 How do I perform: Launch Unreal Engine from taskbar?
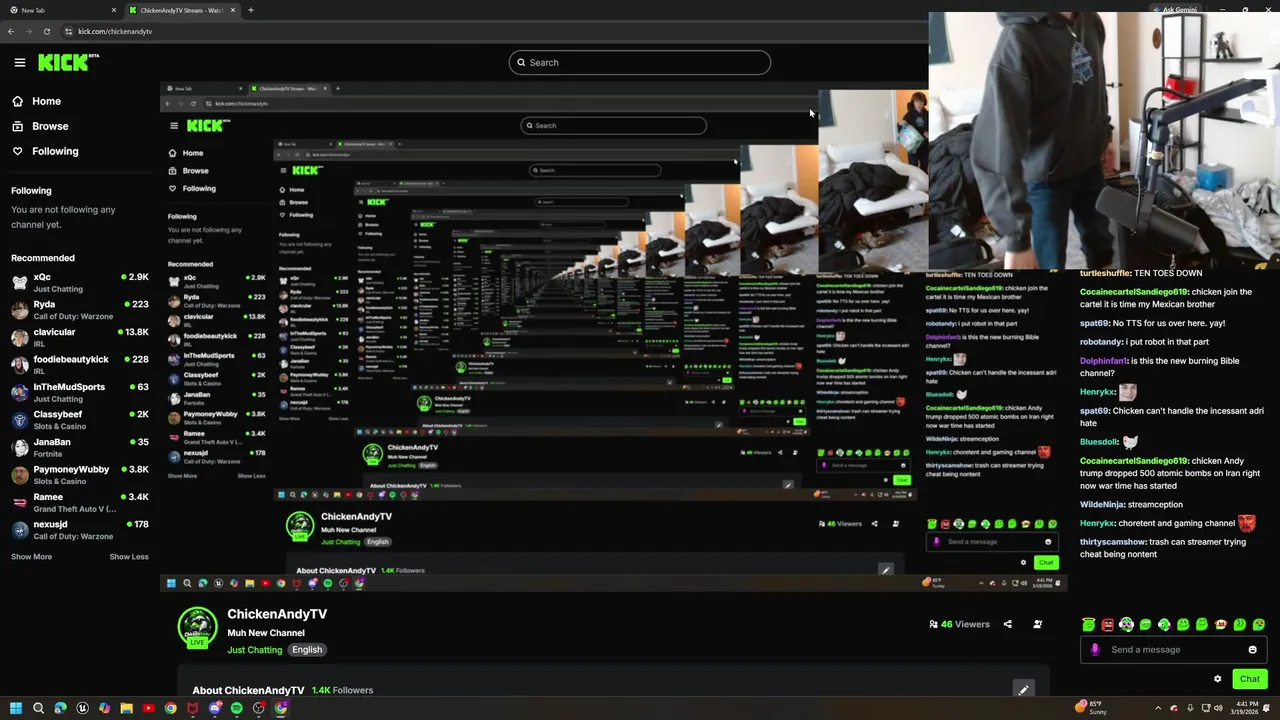point(82,708)
